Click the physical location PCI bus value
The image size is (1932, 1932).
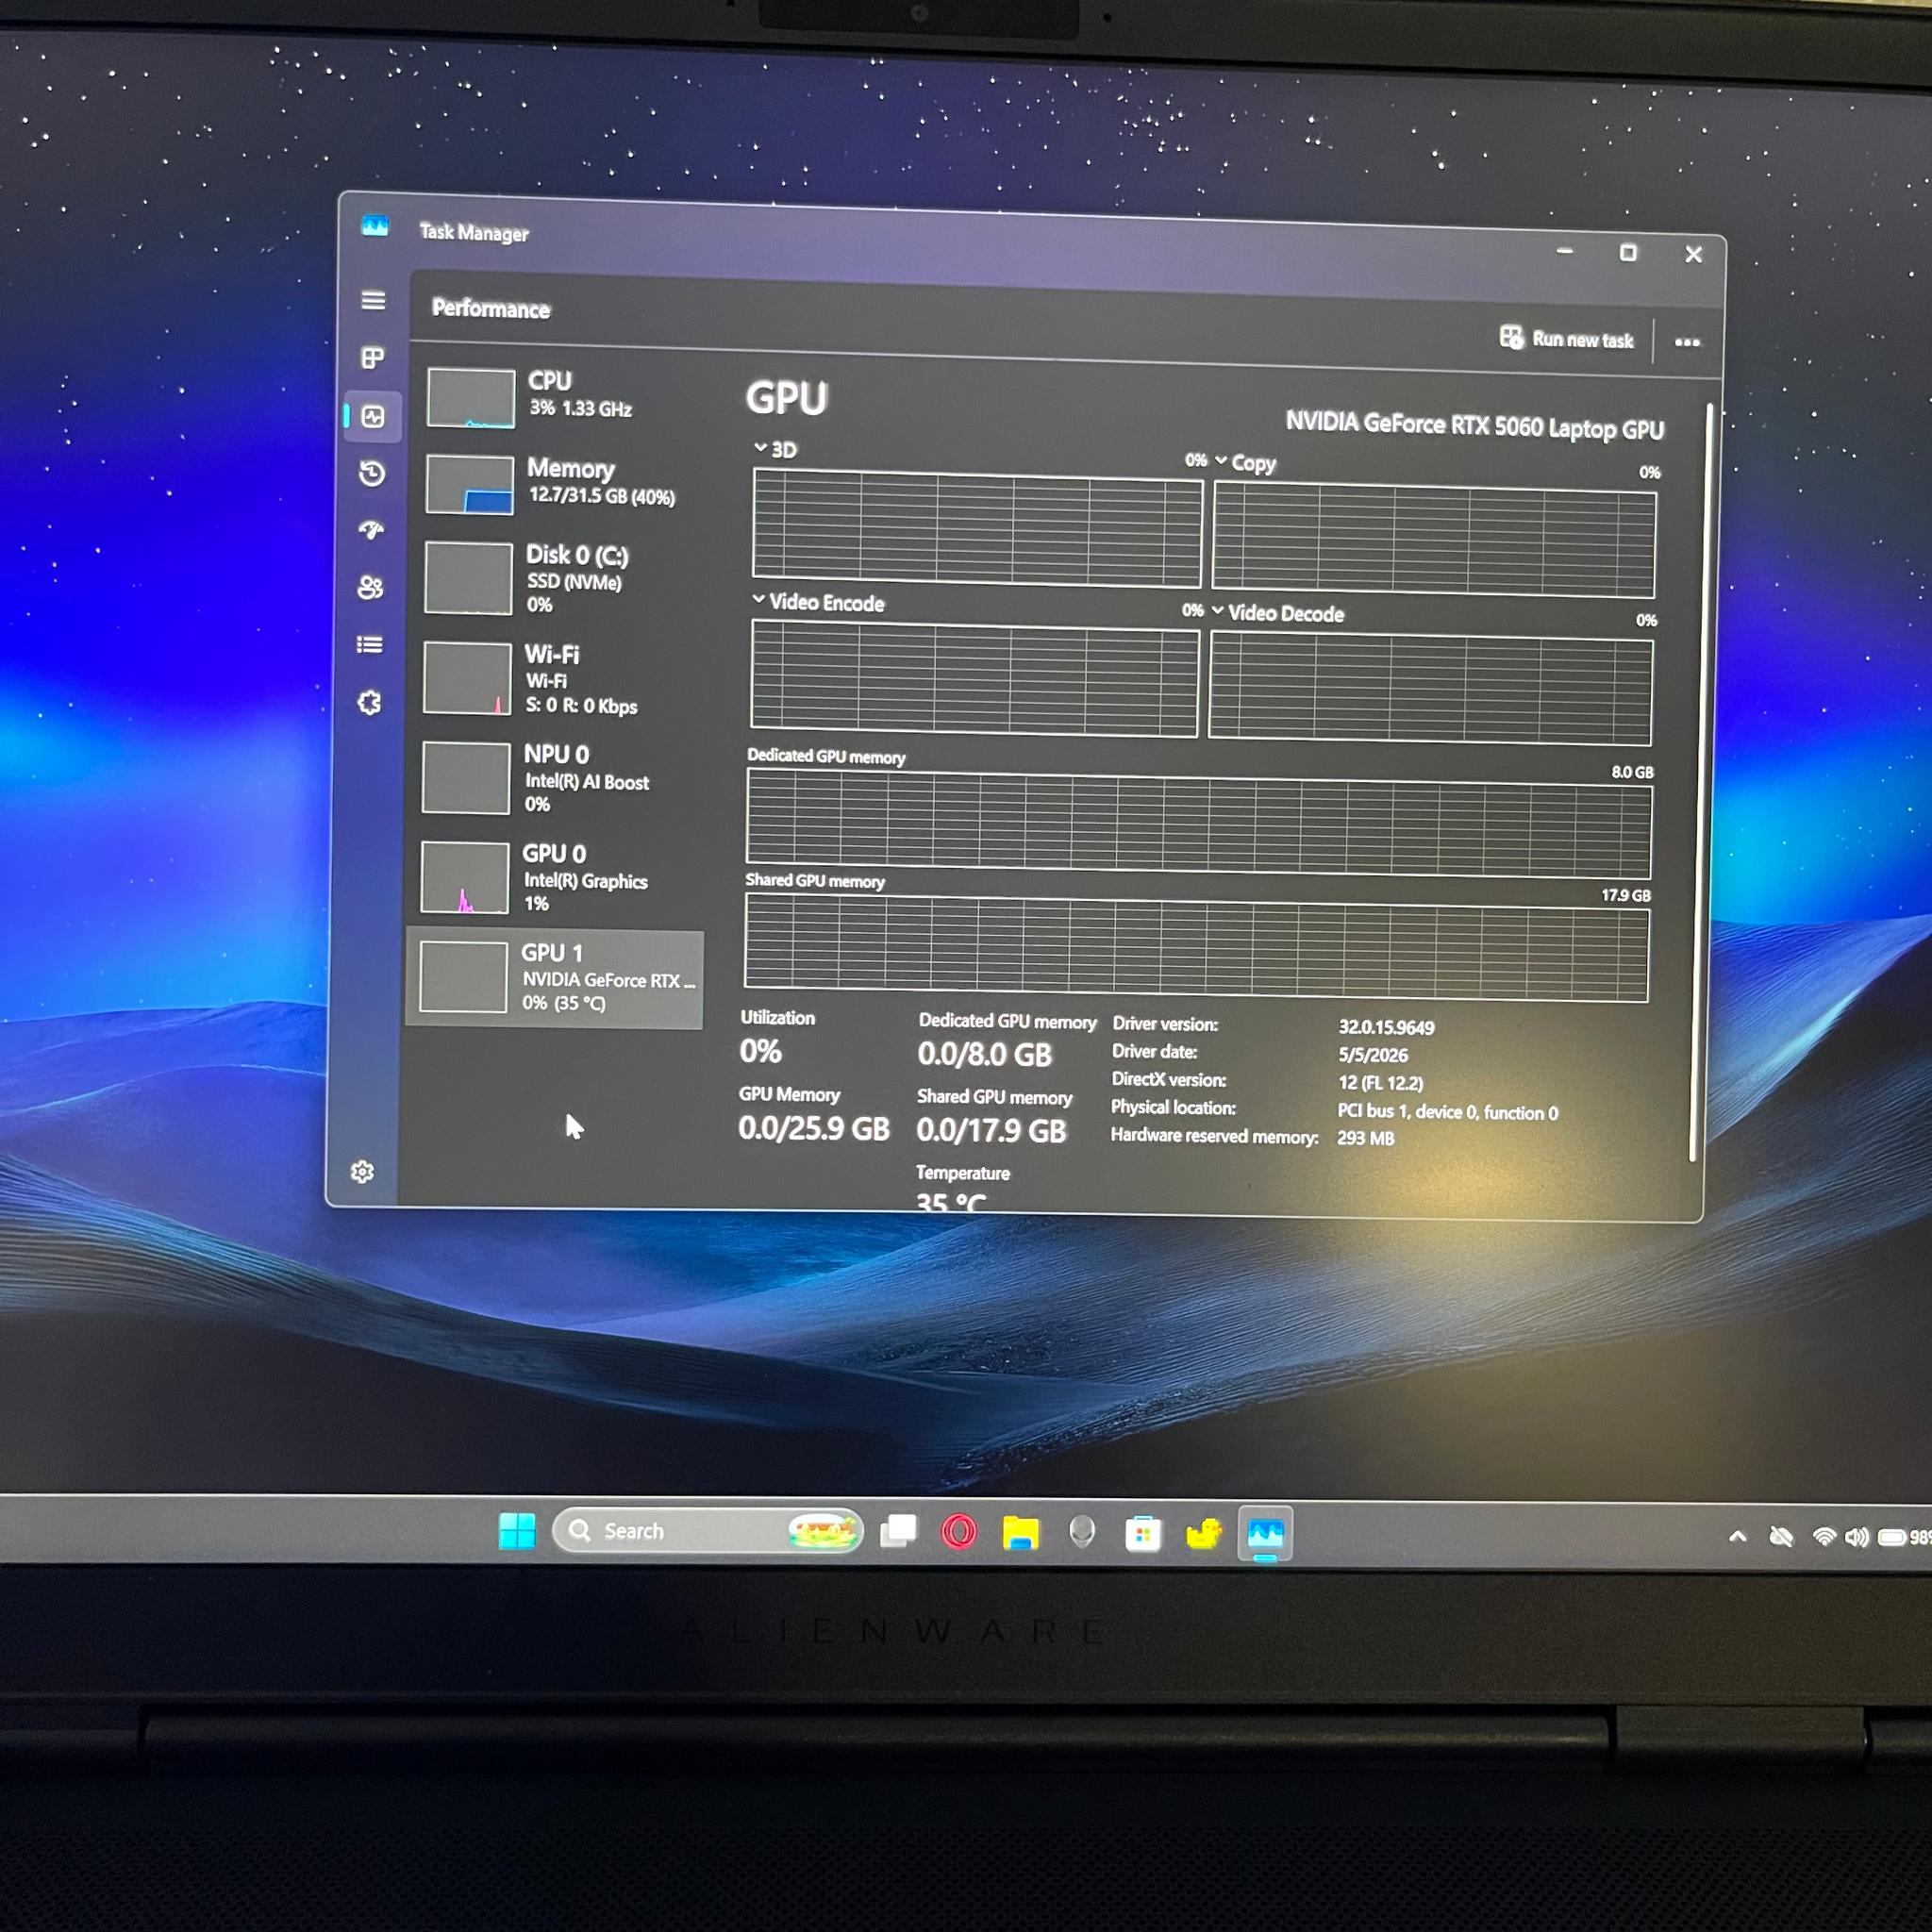(1447, 1112)
